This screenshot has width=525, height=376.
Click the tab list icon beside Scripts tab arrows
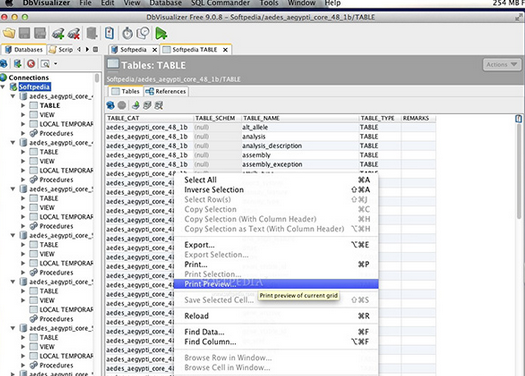[x=95, y=49]
